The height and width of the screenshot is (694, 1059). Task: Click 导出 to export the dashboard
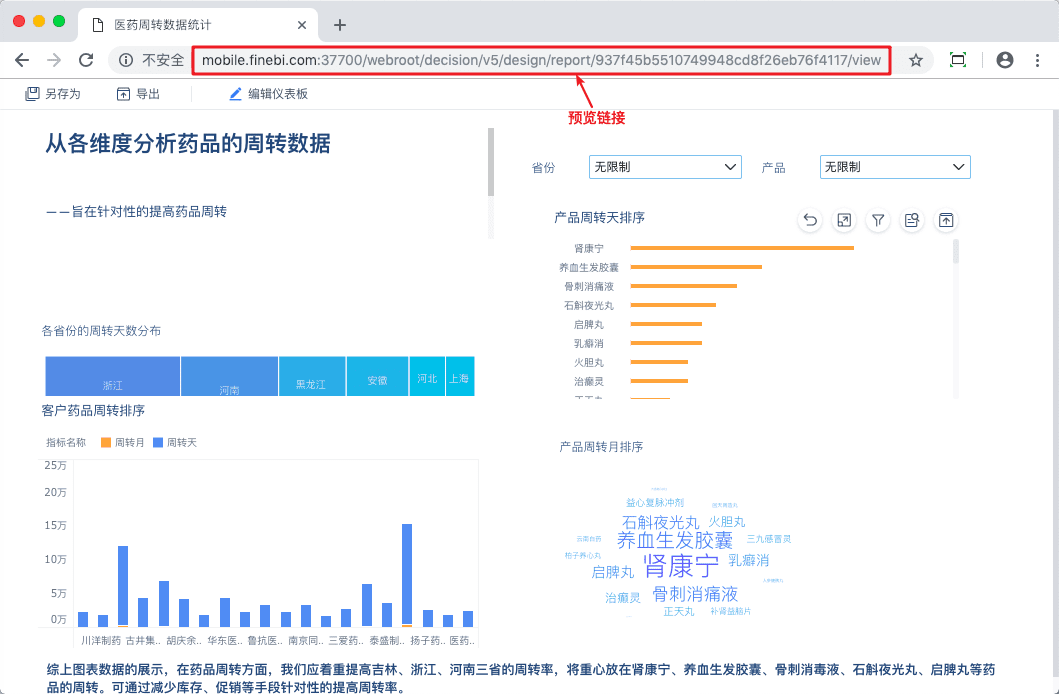(x=138, y=94)
